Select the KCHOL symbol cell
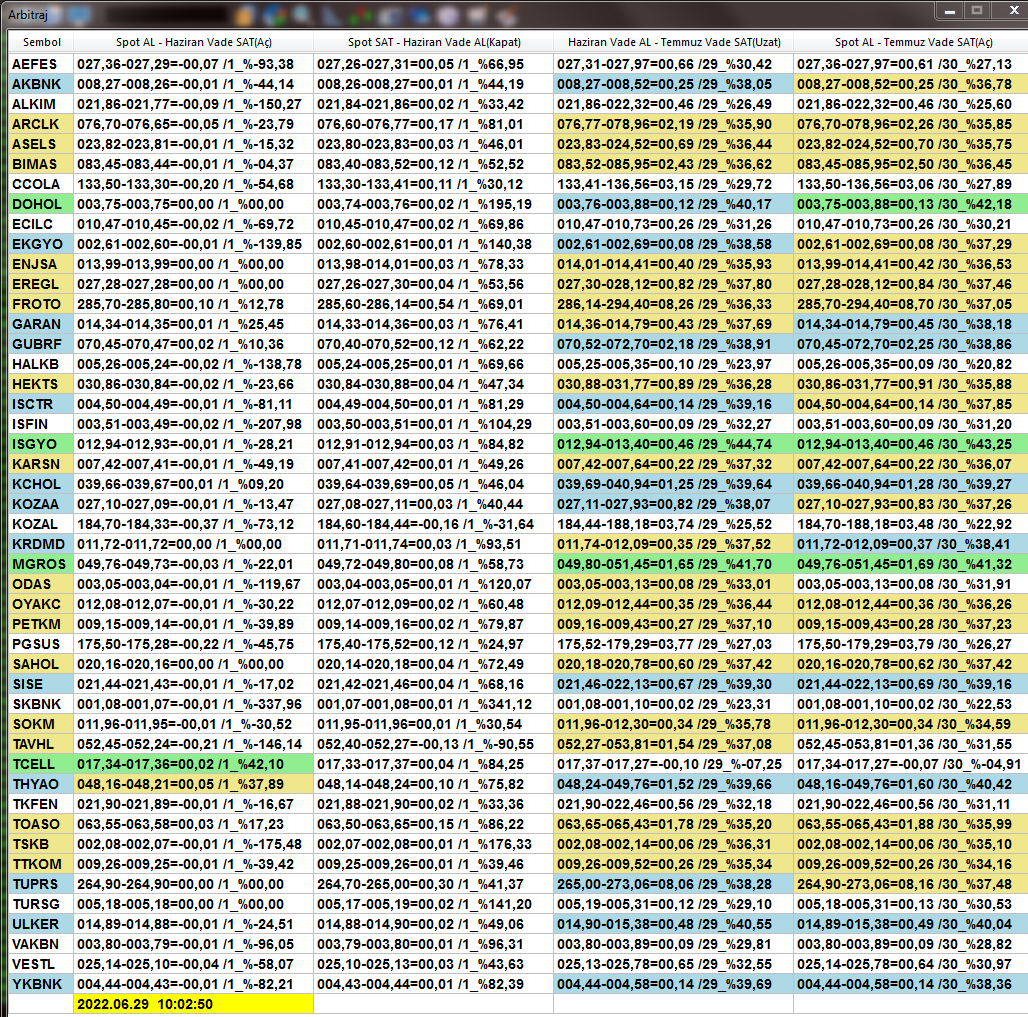Screen dimensions: 1028x1017 click(41, 484)
